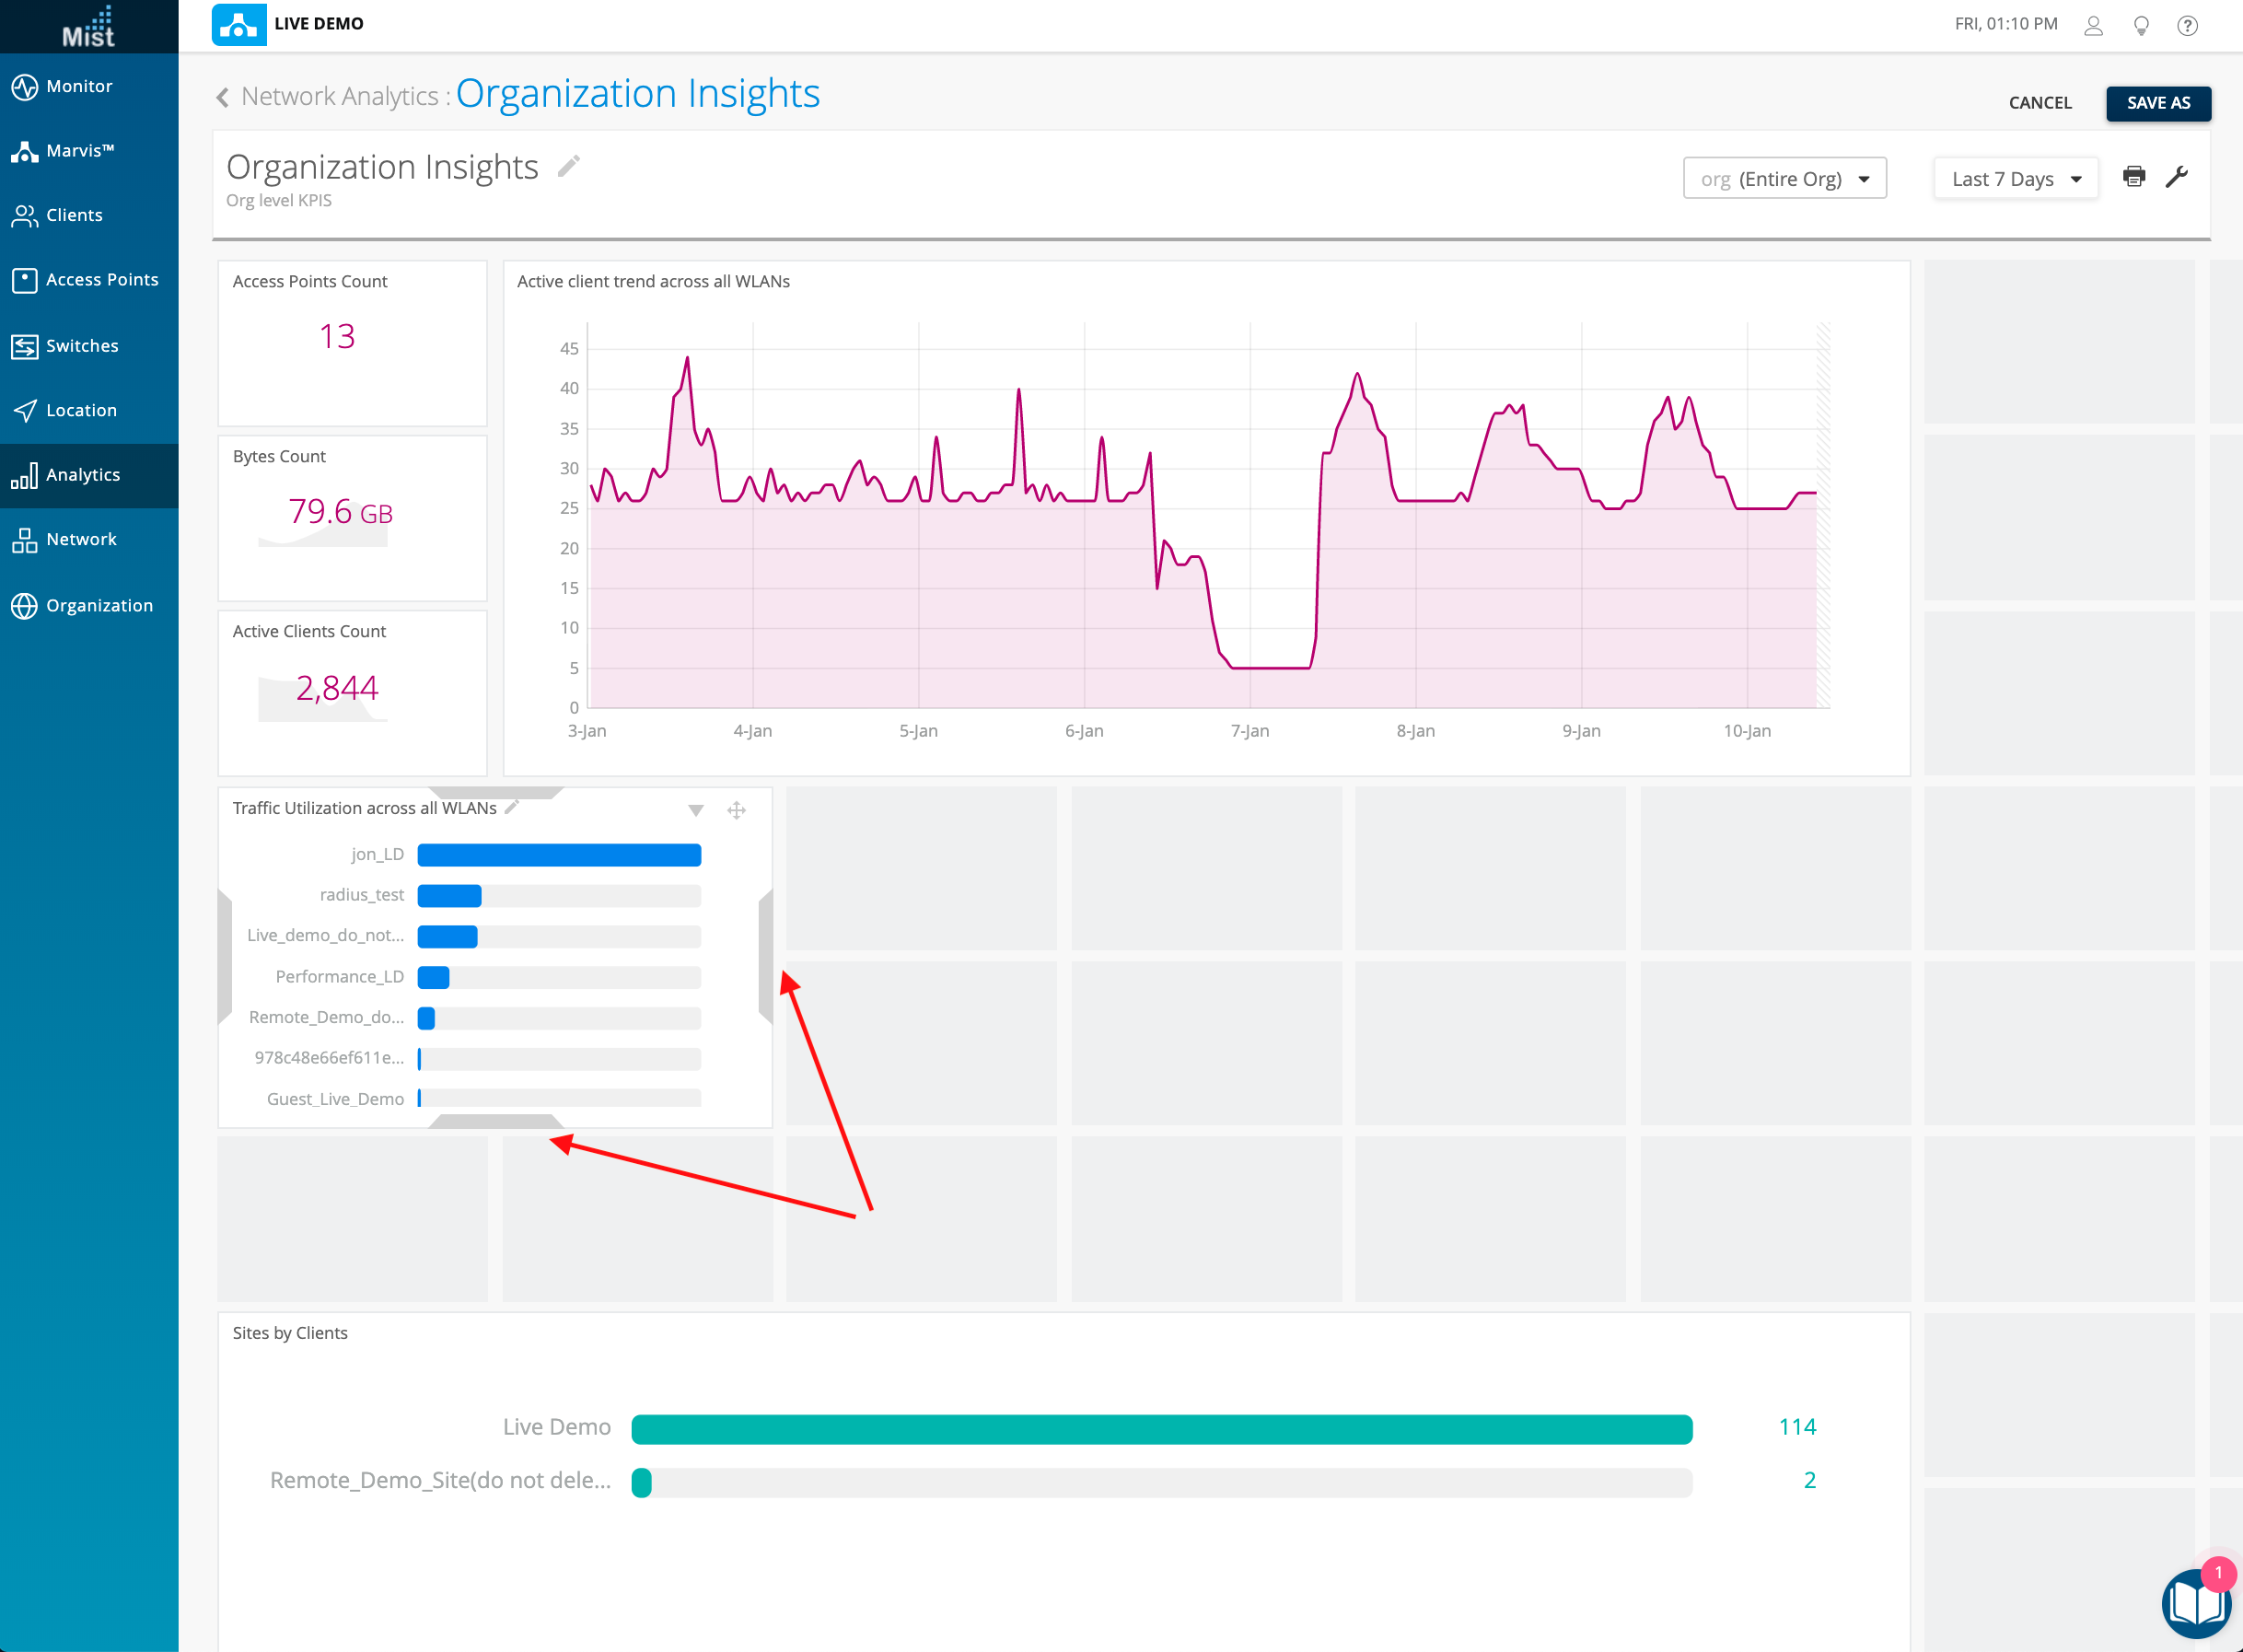The height and width of the screenshot is (1652, 2243).
Task: Click the SAVE AS button
Action: click(x=2157, y=103)
